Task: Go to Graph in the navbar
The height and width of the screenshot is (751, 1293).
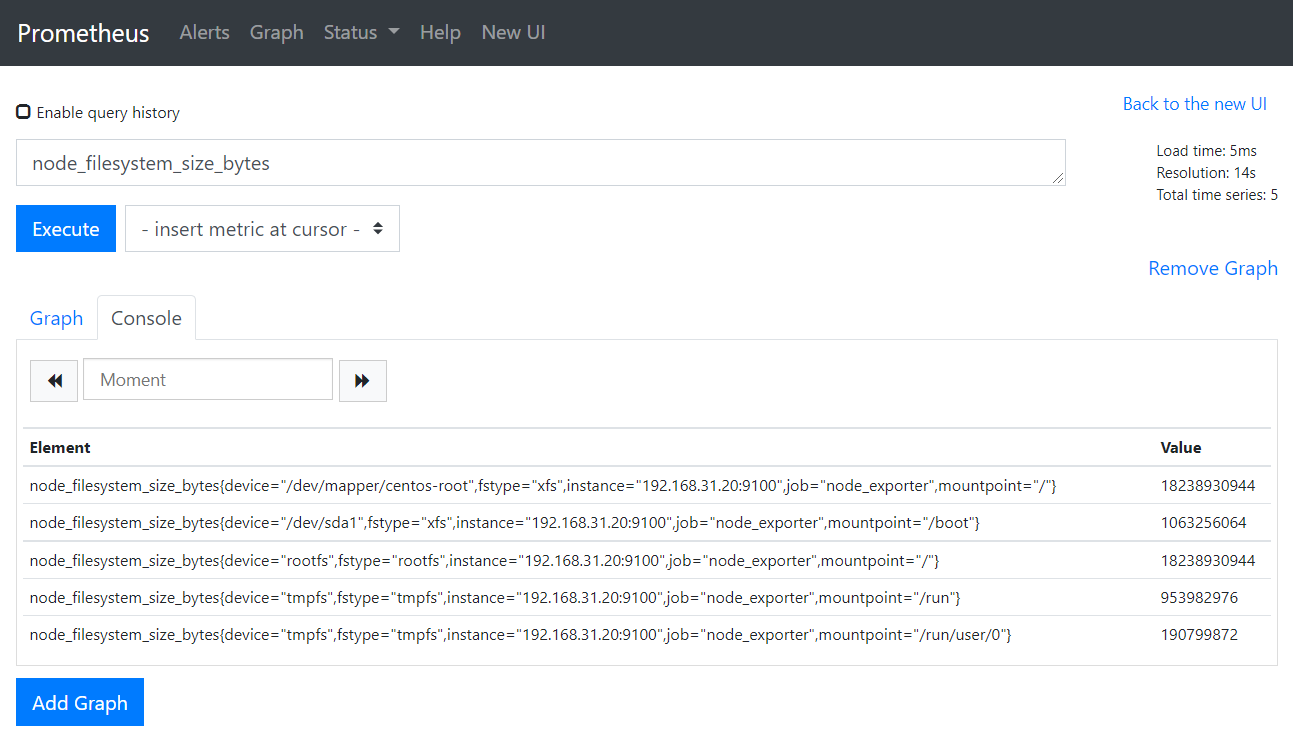Action: 276,32
